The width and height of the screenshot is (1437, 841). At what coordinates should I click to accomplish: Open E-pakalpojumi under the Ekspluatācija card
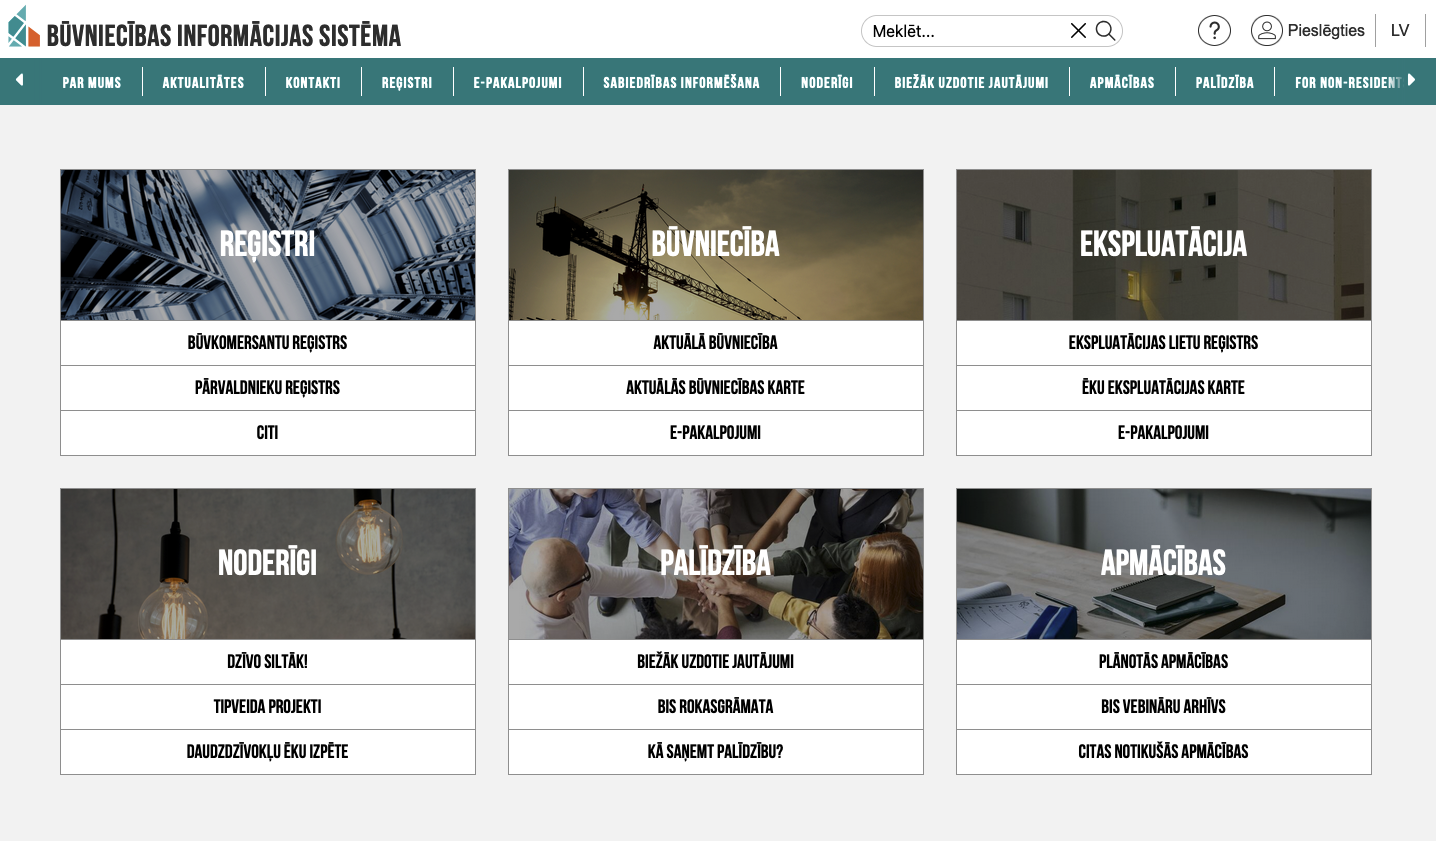[x=1164, y=433]
